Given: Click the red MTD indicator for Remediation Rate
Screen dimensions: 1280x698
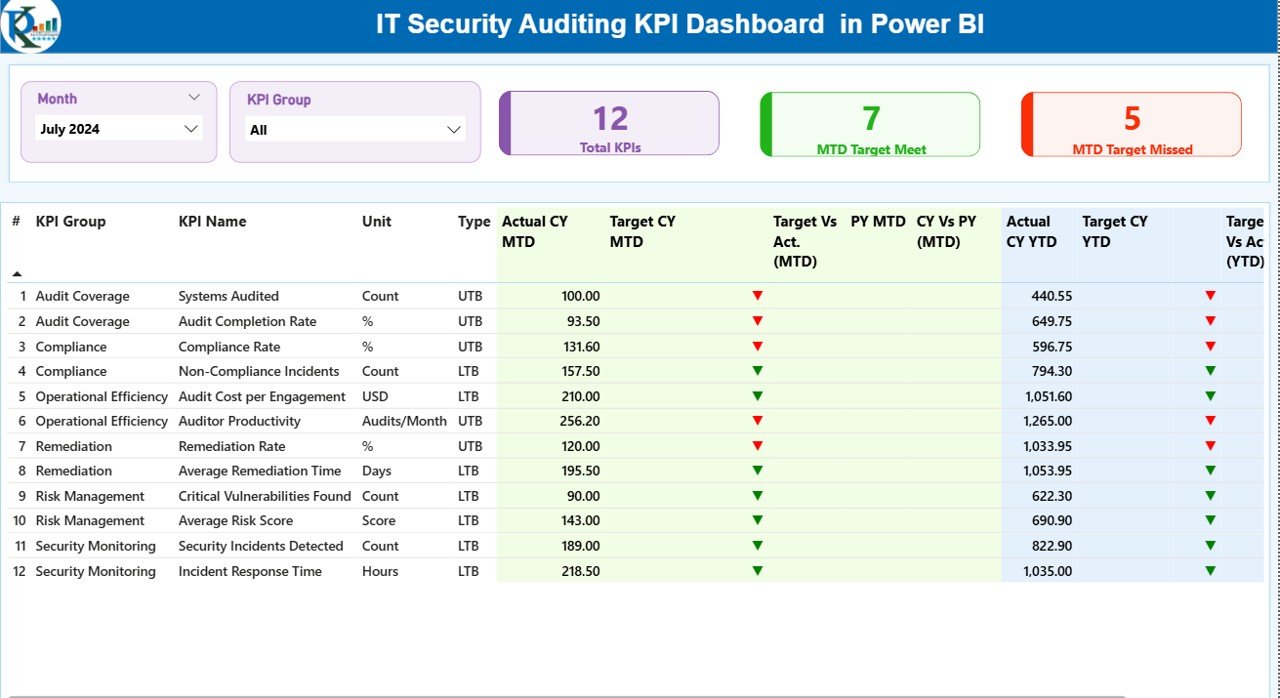Looking at the screenshot, I should pos(758,446).
